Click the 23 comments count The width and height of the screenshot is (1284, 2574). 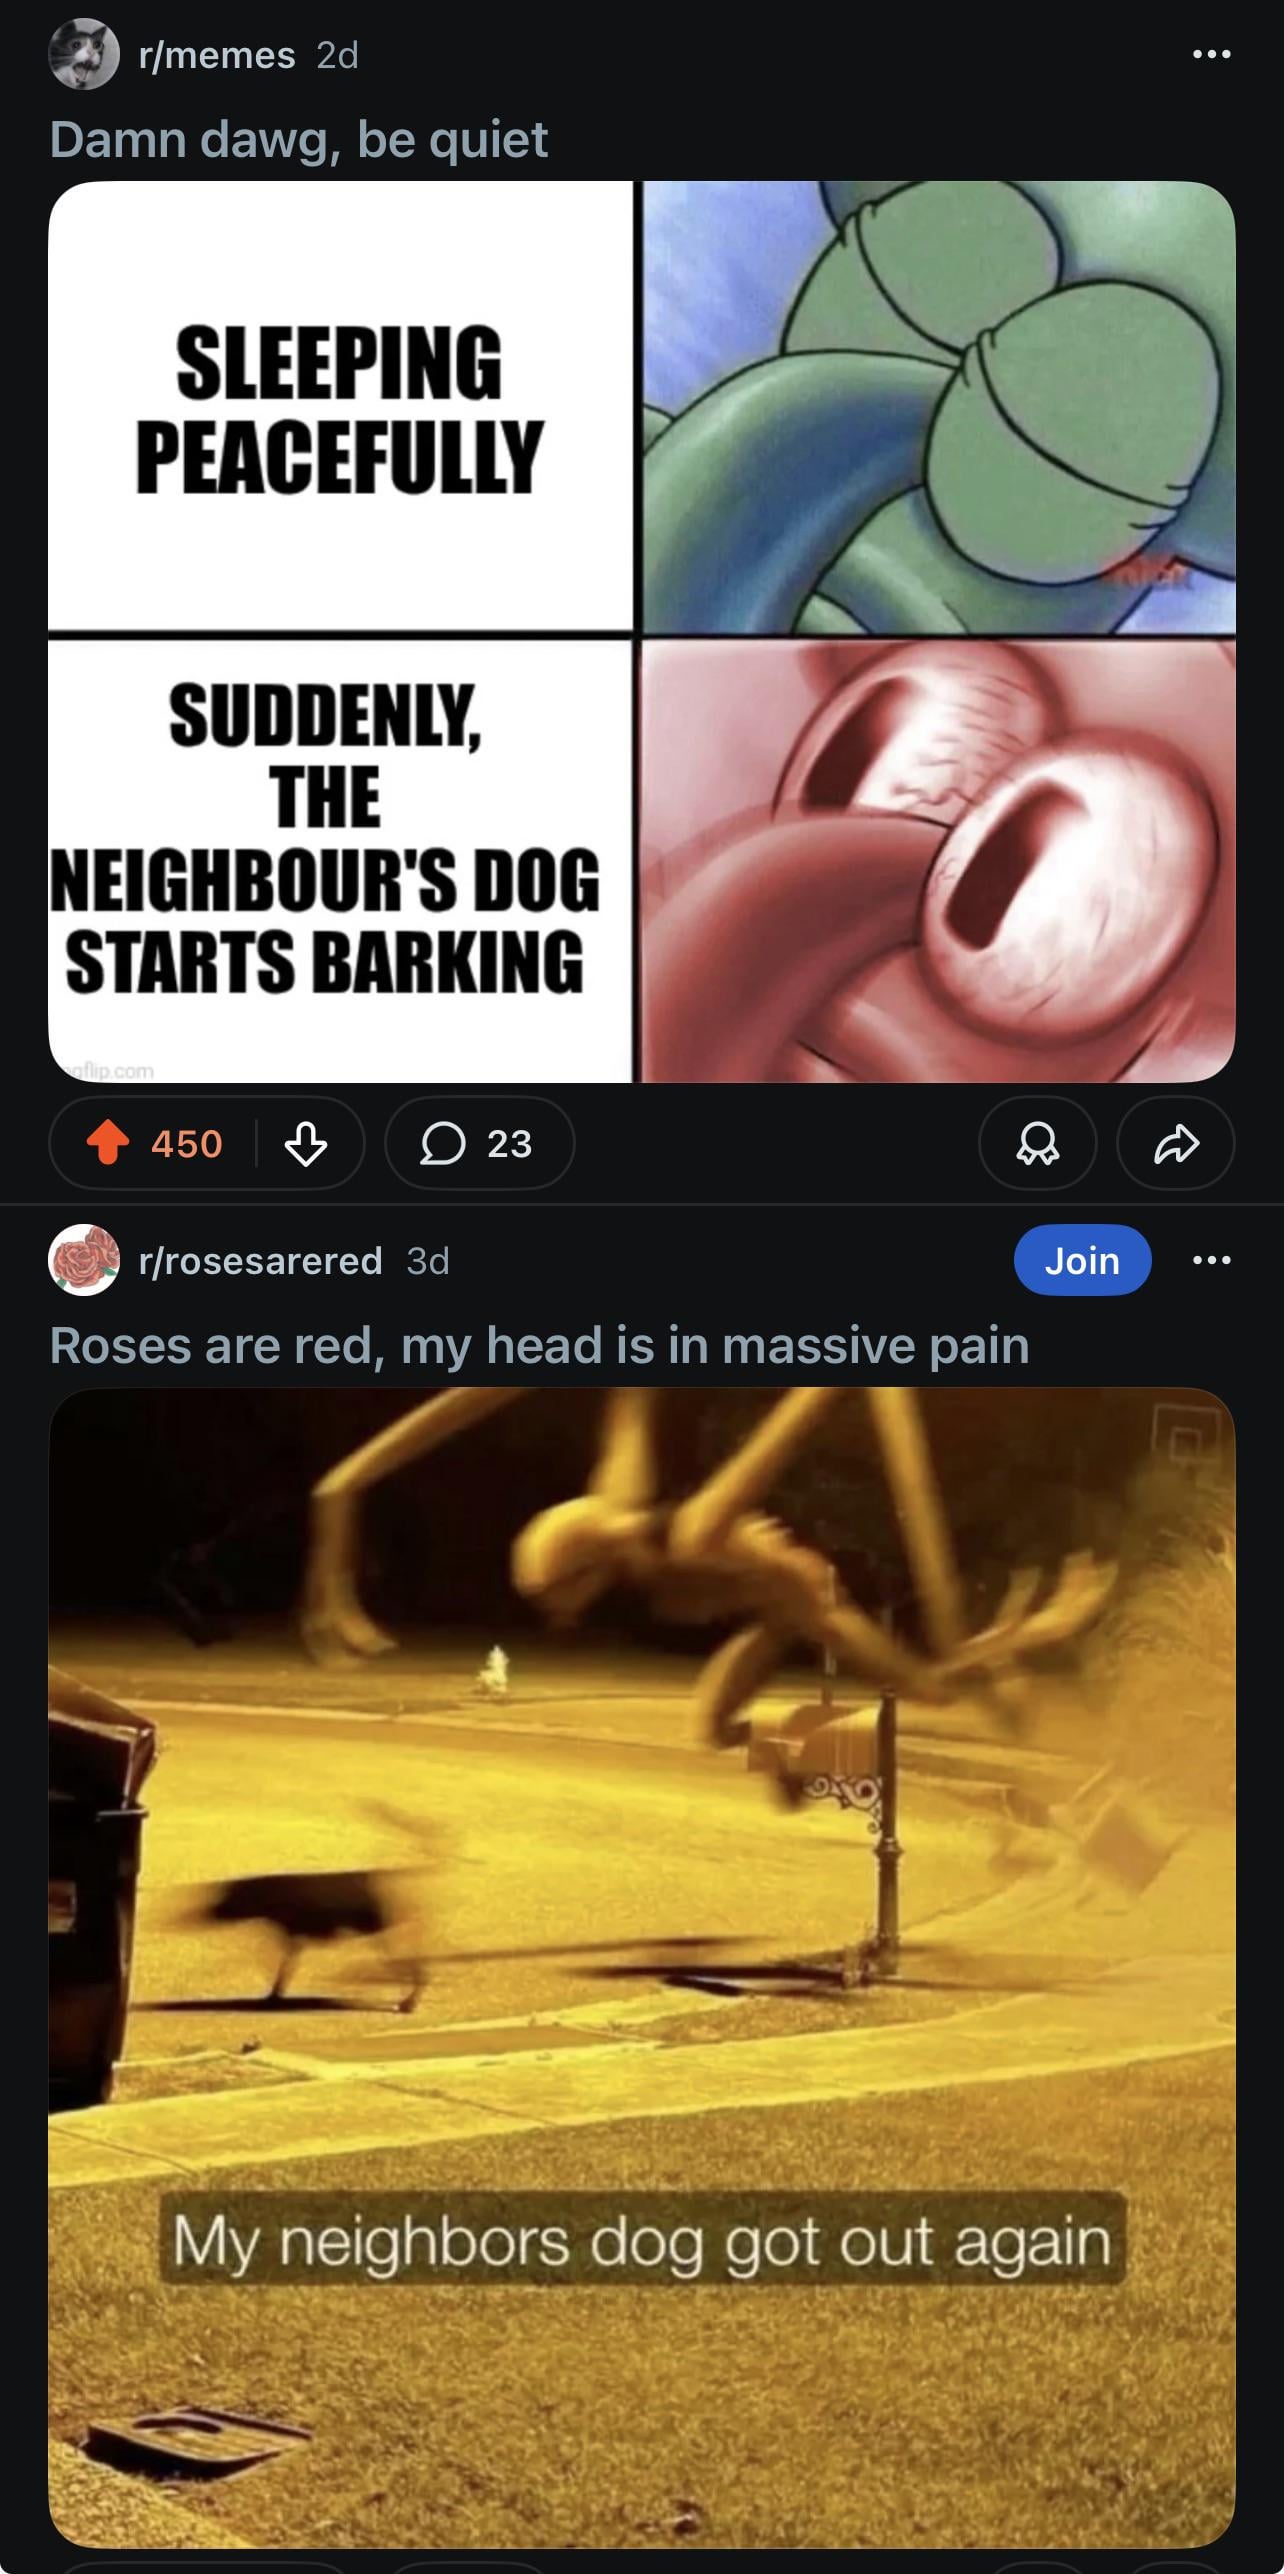pos(510,1144)
